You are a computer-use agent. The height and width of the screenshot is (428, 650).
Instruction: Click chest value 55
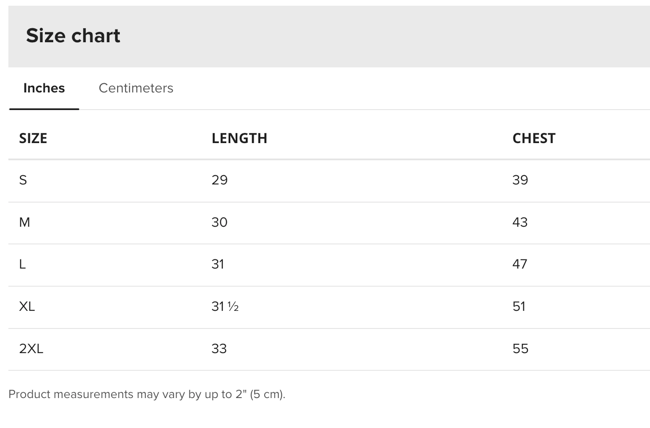point(520,349)
